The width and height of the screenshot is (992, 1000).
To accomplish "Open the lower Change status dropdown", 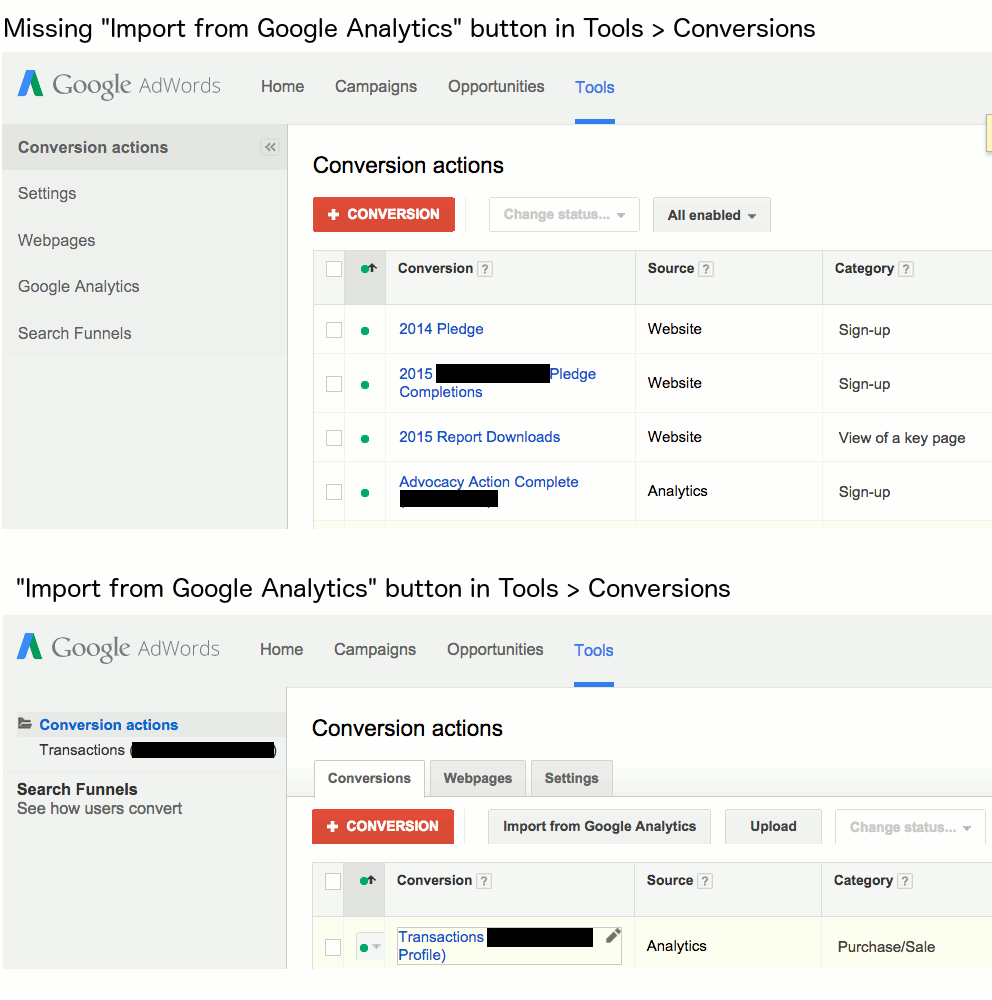I will point(912,827).
